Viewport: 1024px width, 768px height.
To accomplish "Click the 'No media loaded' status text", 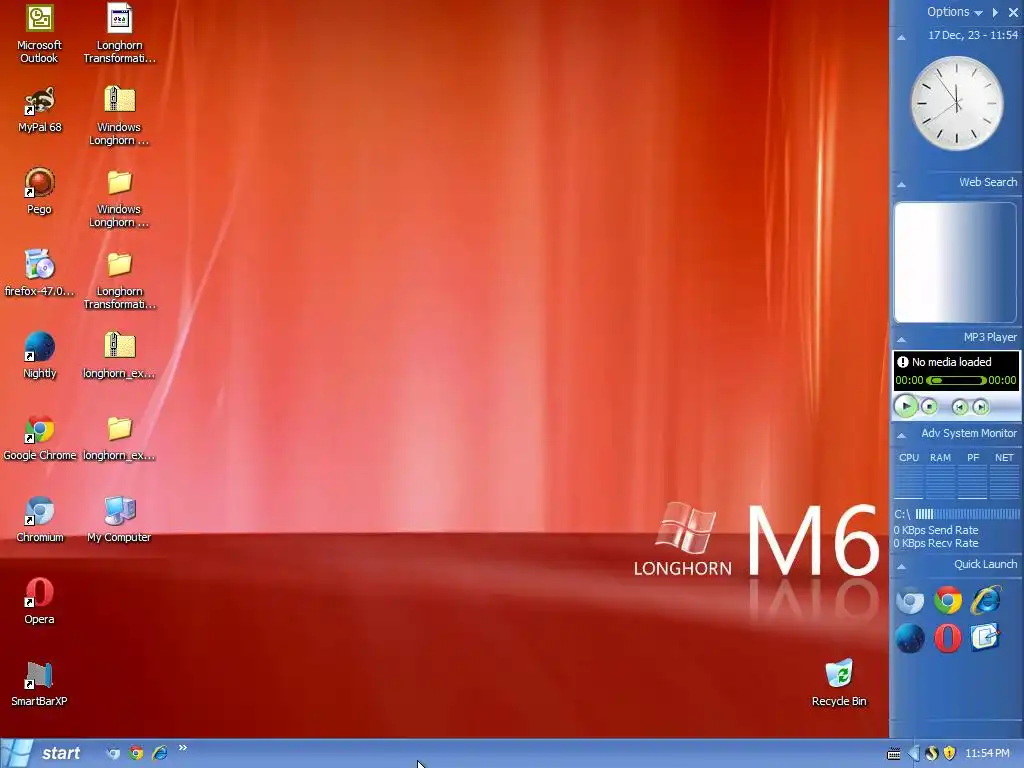I will [952, 362].
